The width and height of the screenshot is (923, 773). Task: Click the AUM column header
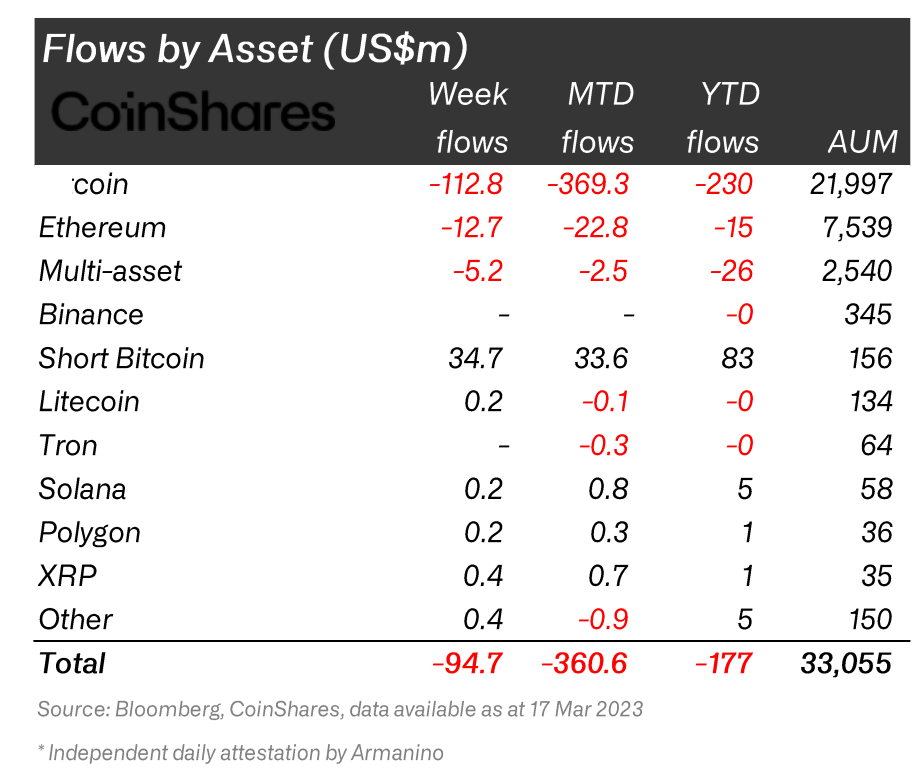863,142
